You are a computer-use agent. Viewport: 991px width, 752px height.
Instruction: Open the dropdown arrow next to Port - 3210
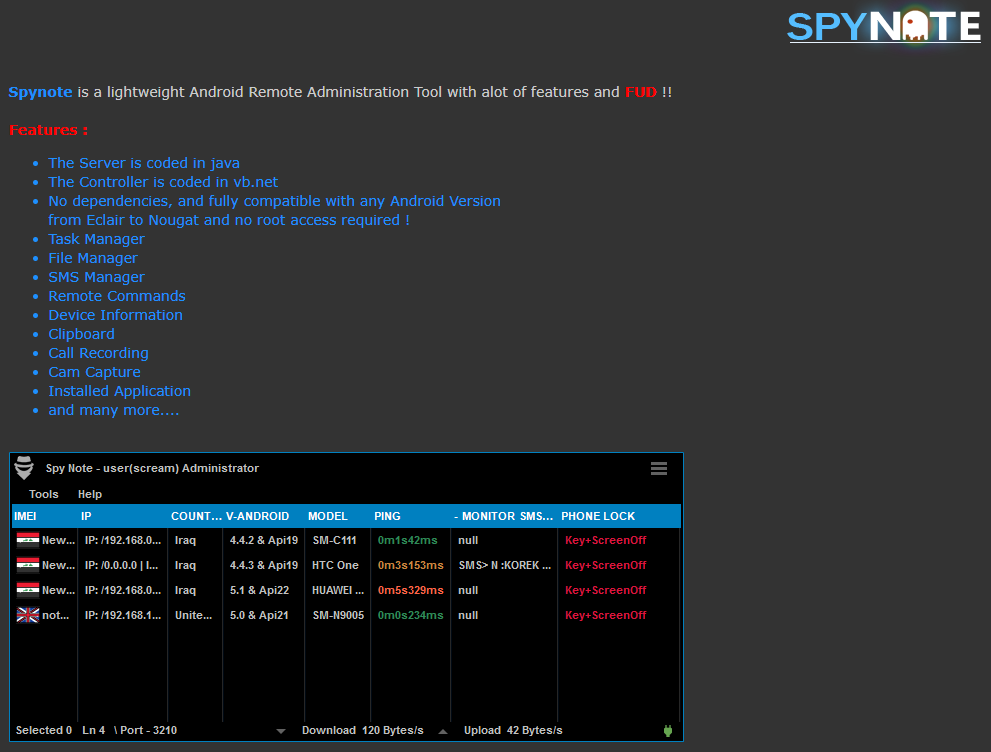[280, 730]
